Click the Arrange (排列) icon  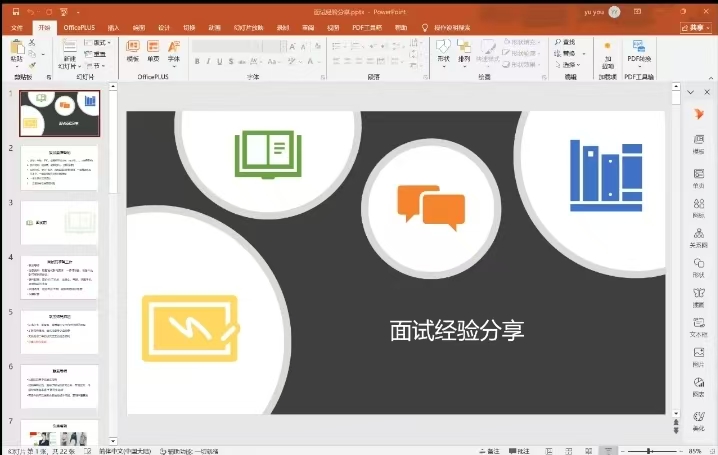(464, 51)
